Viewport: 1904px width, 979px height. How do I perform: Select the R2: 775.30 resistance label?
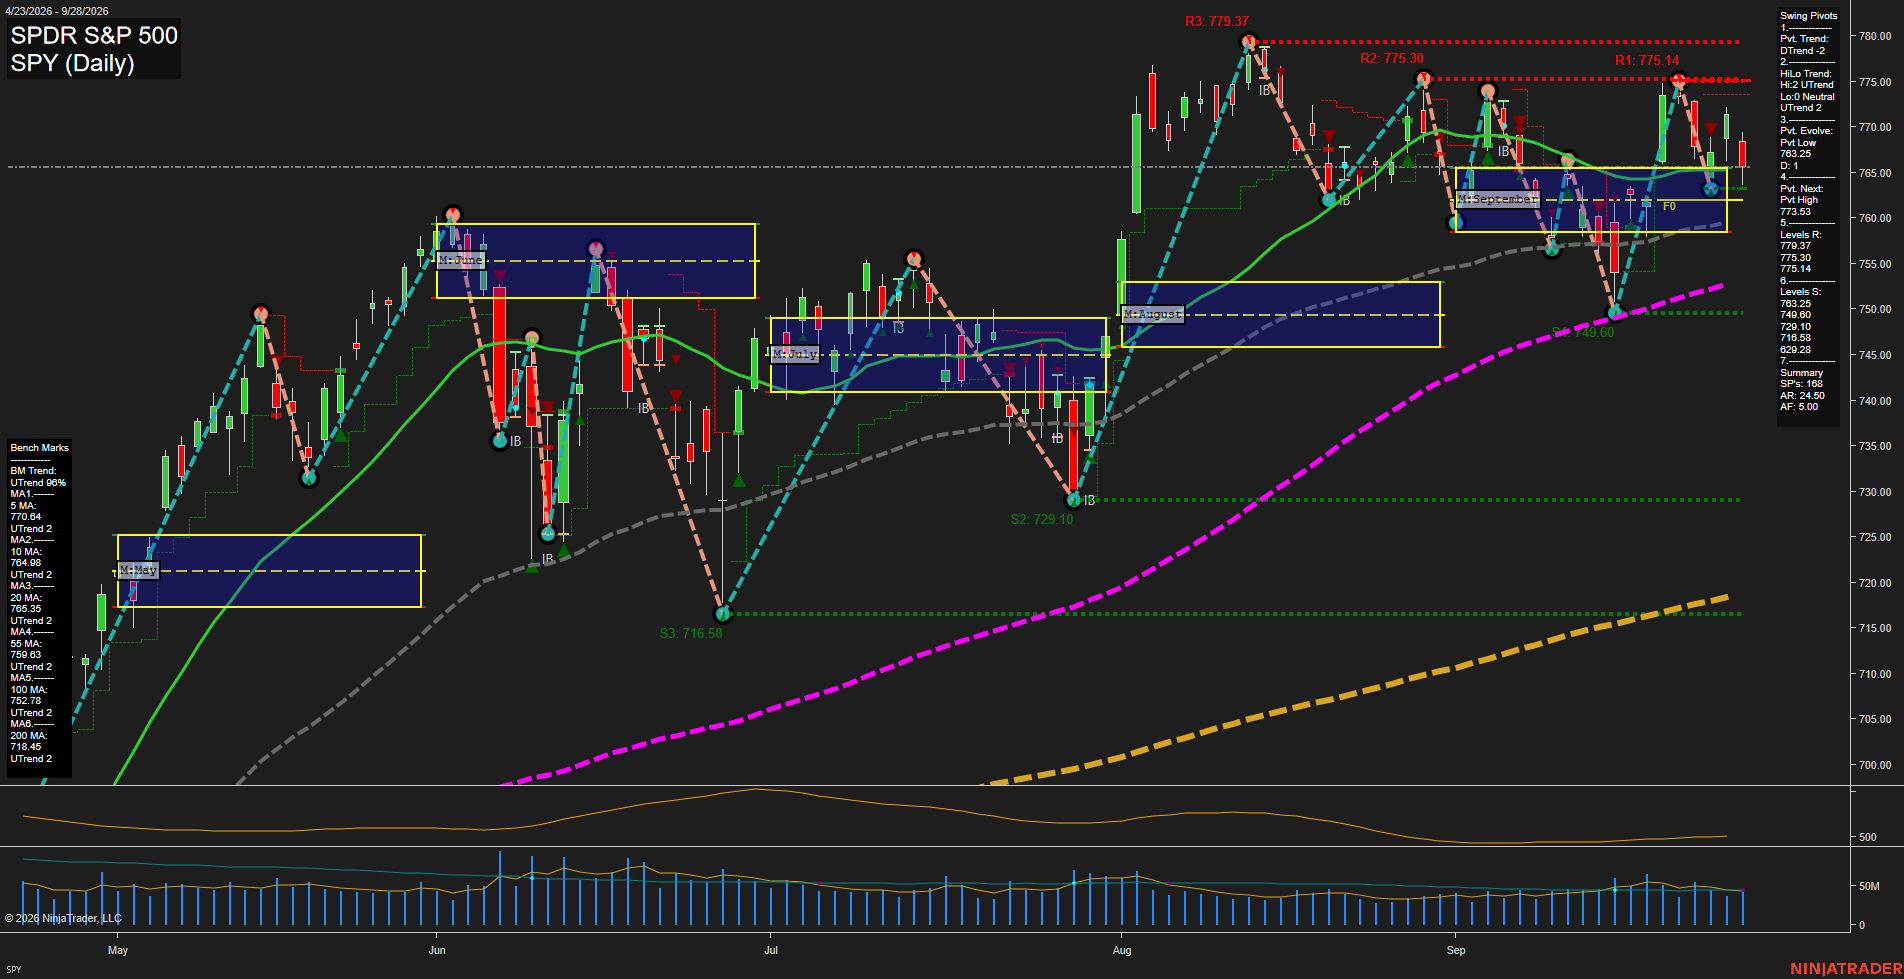[1391, 59]
